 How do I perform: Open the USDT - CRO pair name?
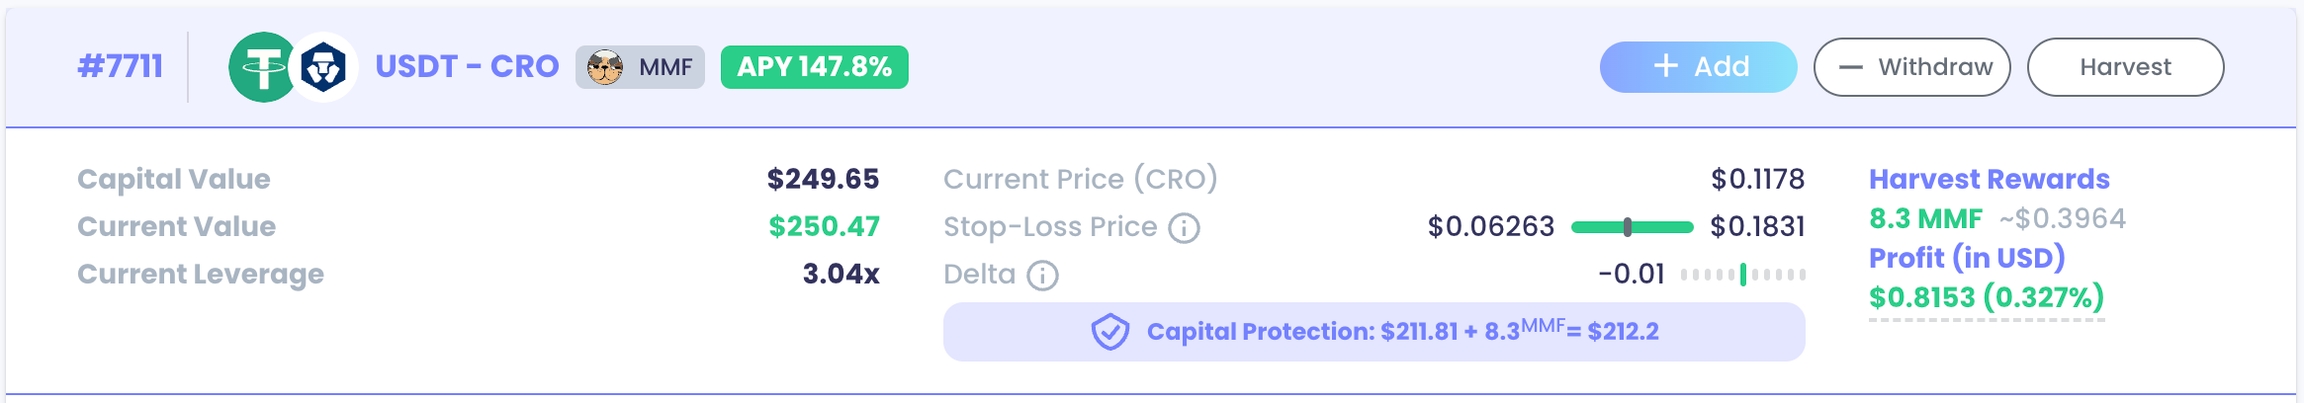pos(466,67)
